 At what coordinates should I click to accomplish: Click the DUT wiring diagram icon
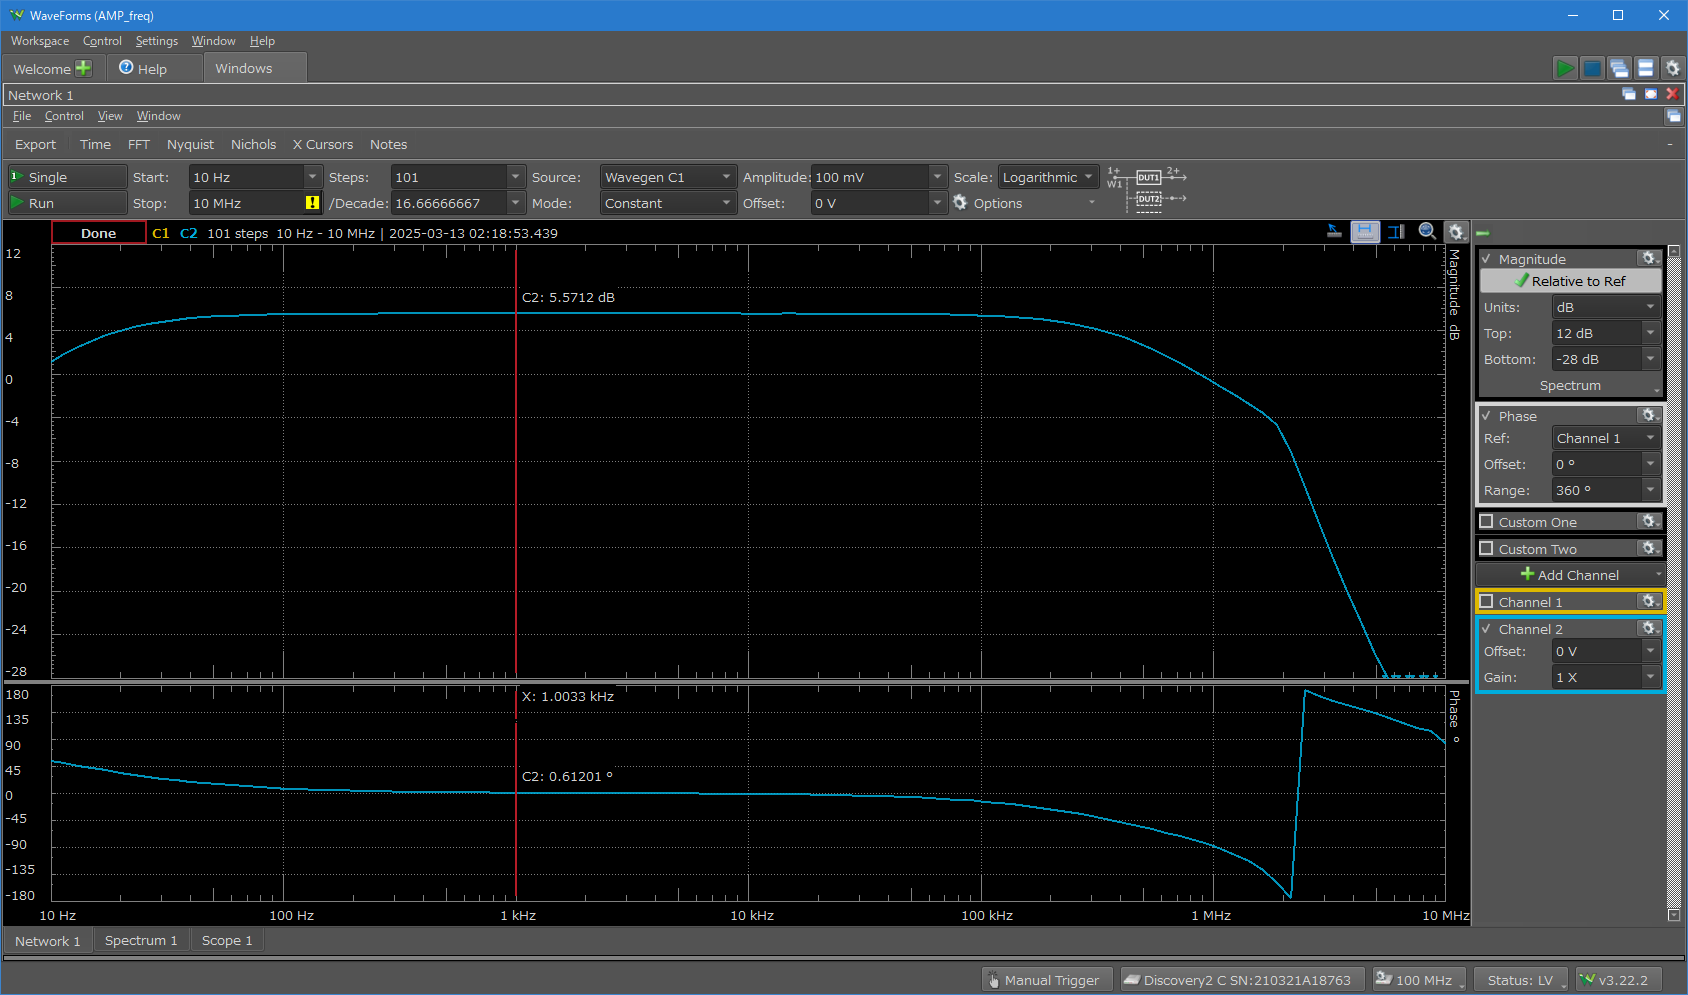[x=1146, y=188]
